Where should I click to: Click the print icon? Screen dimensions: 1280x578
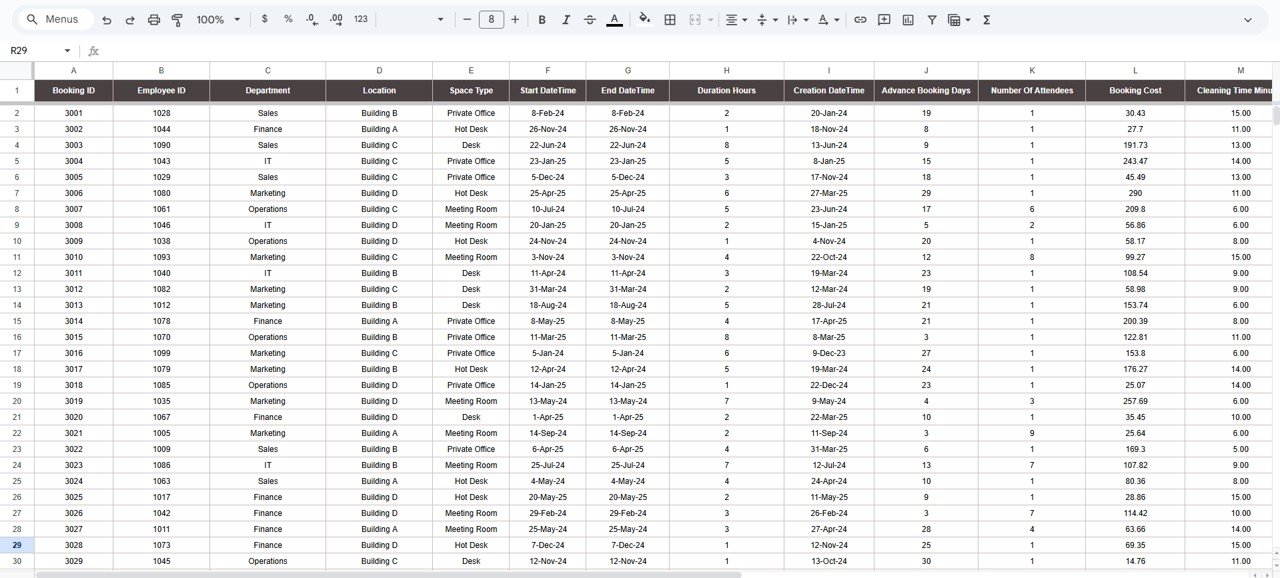pos(153,20)
